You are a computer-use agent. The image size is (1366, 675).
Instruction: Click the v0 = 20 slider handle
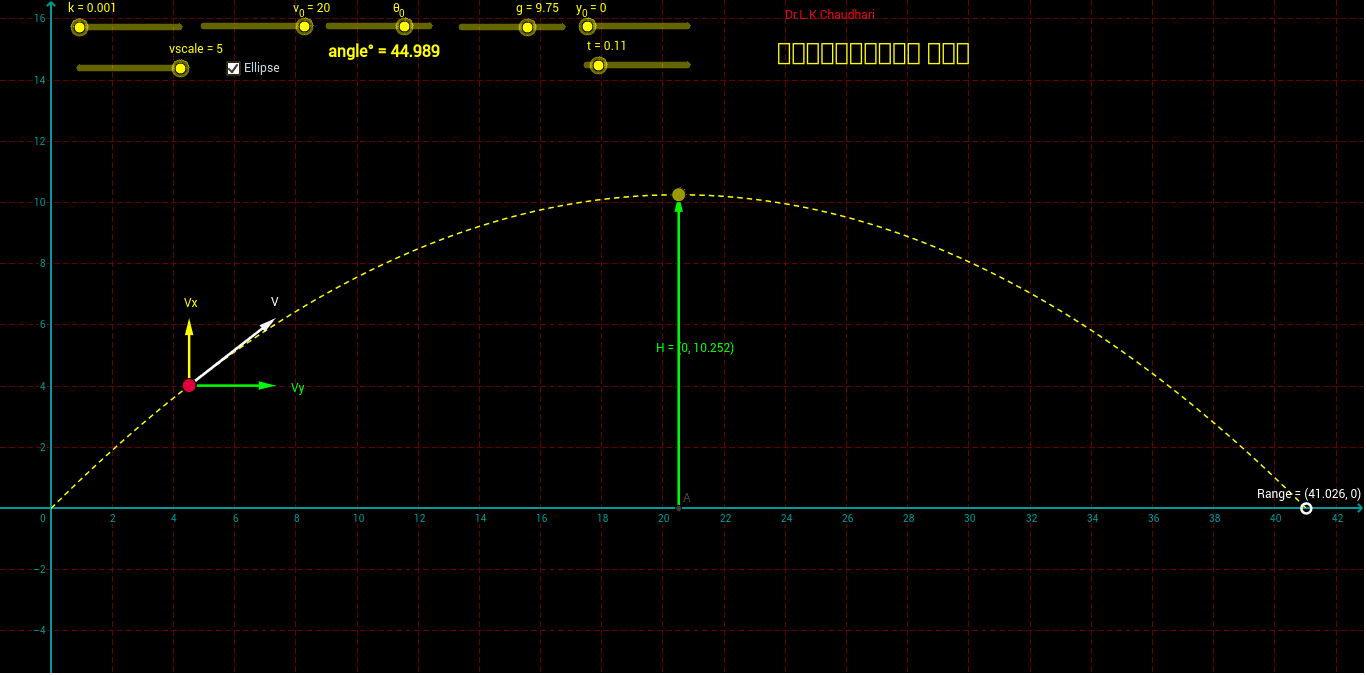(302, 27)
